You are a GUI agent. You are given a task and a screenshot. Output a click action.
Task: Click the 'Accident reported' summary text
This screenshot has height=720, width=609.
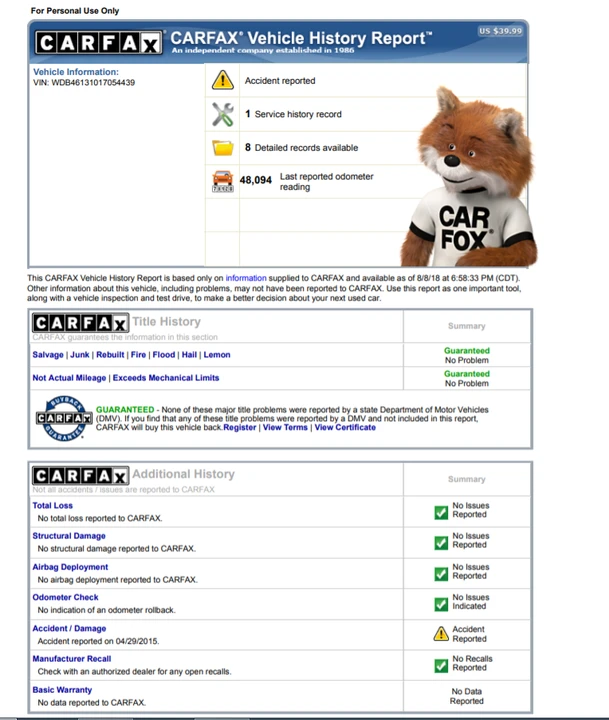(x=280, y=81)
